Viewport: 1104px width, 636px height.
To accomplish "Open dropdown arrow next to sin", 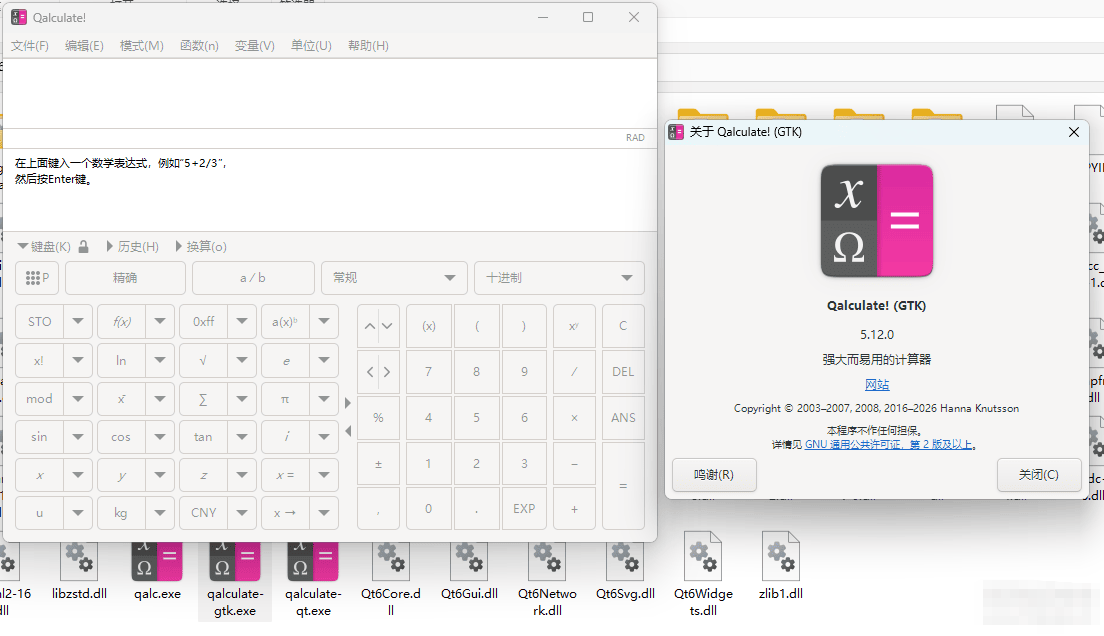I will [78, 437].
